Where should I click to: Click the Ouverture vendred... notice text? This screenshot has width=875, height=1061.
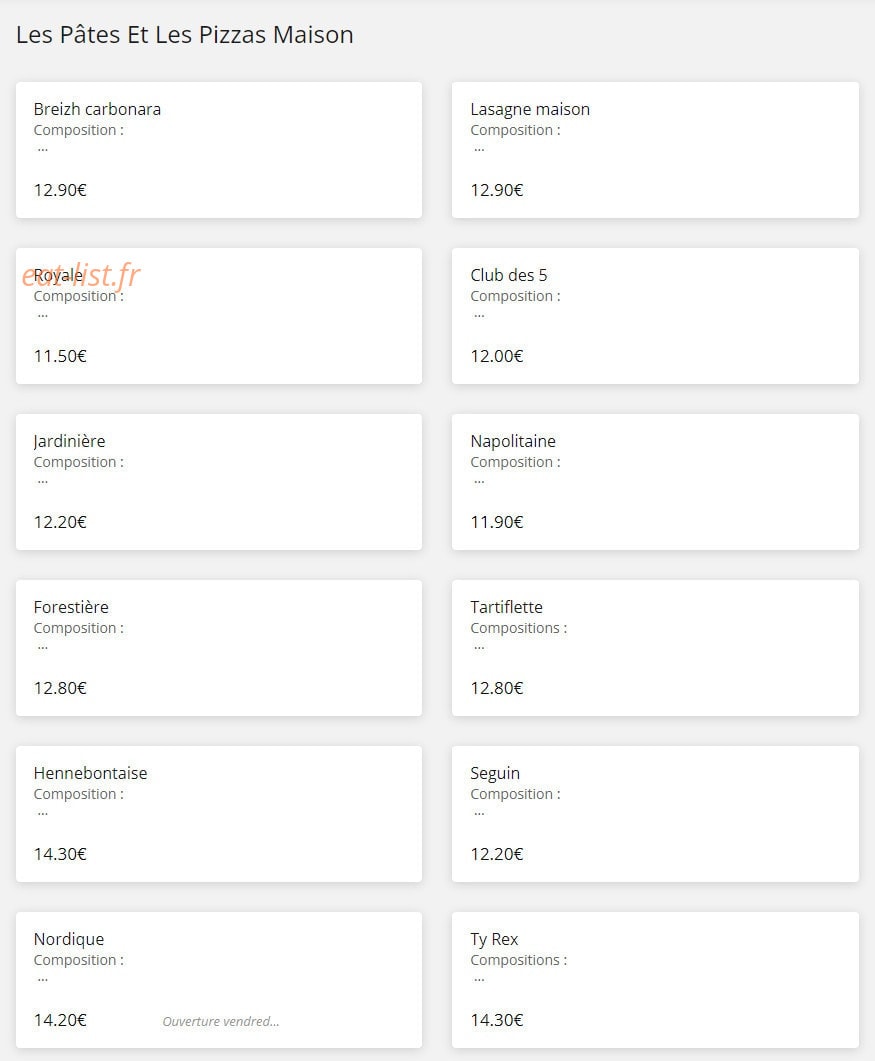(221, 1021)
